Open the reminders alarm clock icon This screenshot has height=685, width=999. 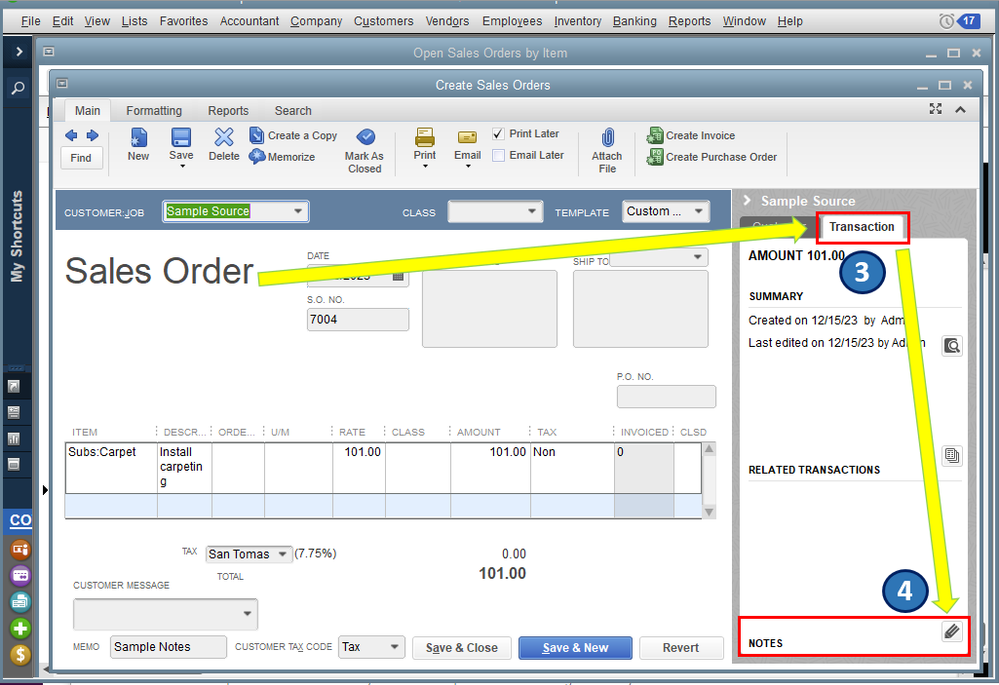947,21
